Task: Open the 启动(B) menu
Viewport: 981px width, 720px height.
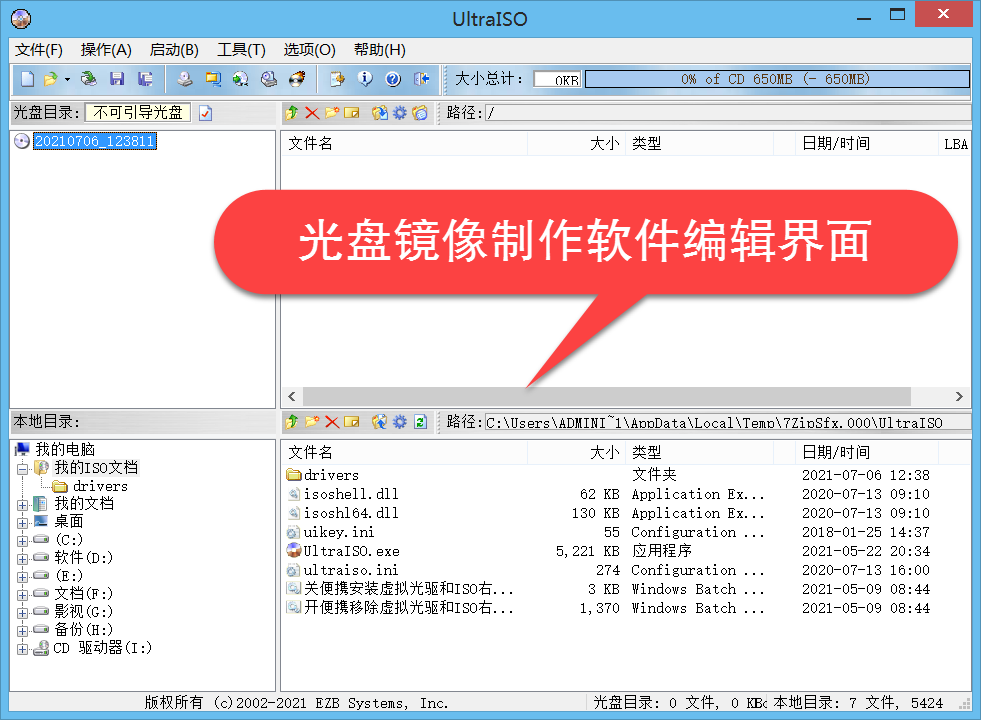Action: pos(174,50)
